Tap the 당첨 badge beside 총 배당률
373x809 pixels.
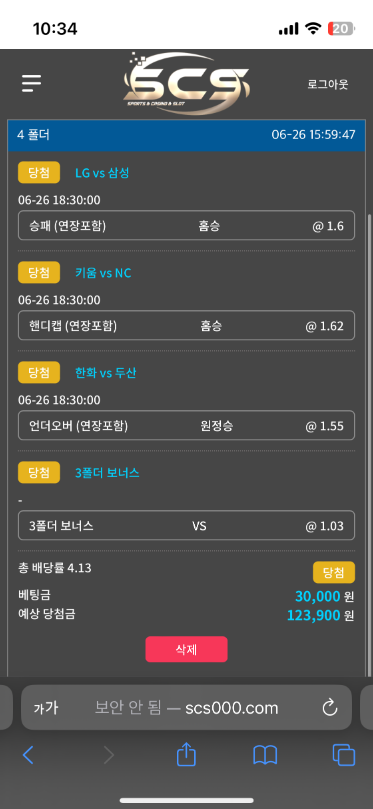point(334,573)
